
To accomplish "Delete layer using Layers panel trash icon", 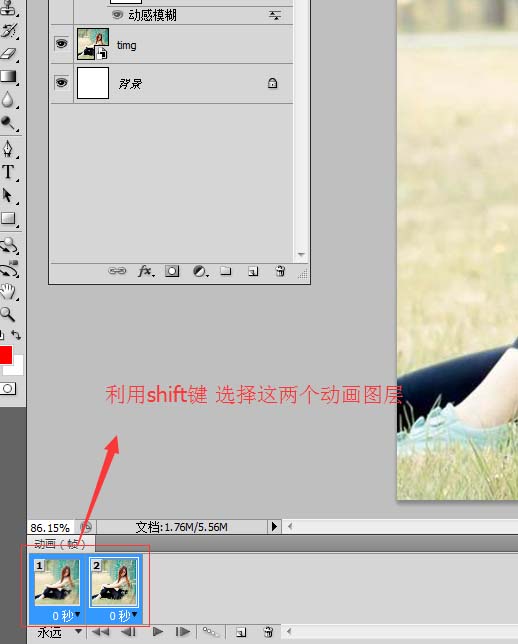I will pyautogui.click(x=280, y=271).
